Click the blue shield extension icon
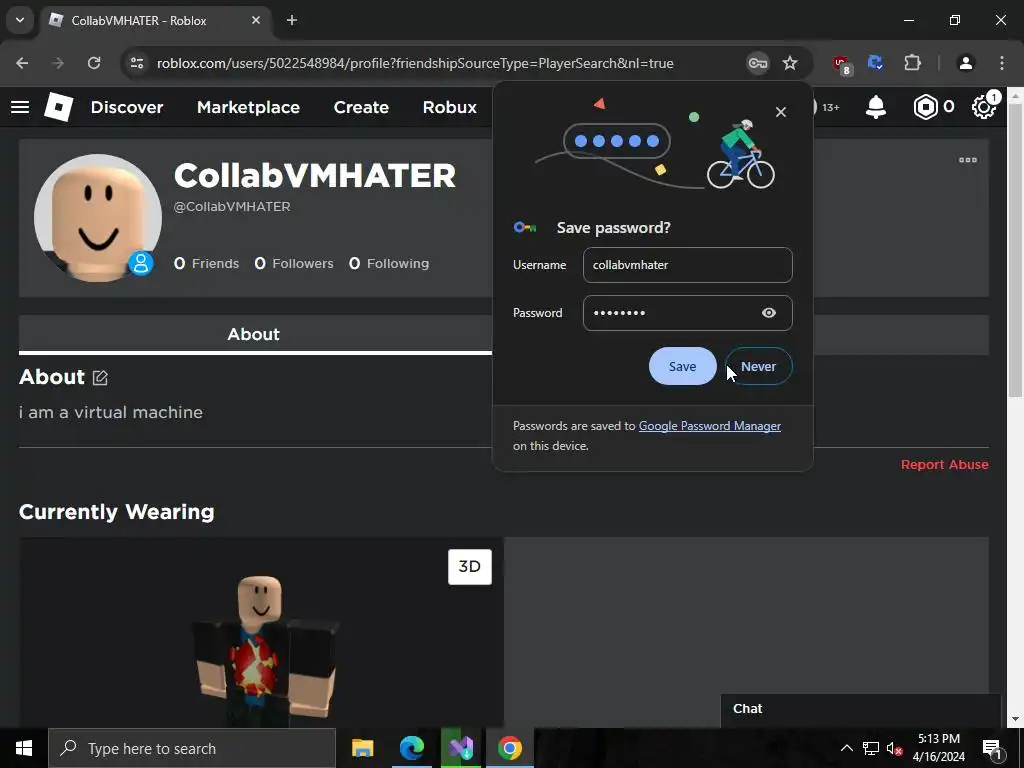1024x768 pixels. (x=875, y=63)
